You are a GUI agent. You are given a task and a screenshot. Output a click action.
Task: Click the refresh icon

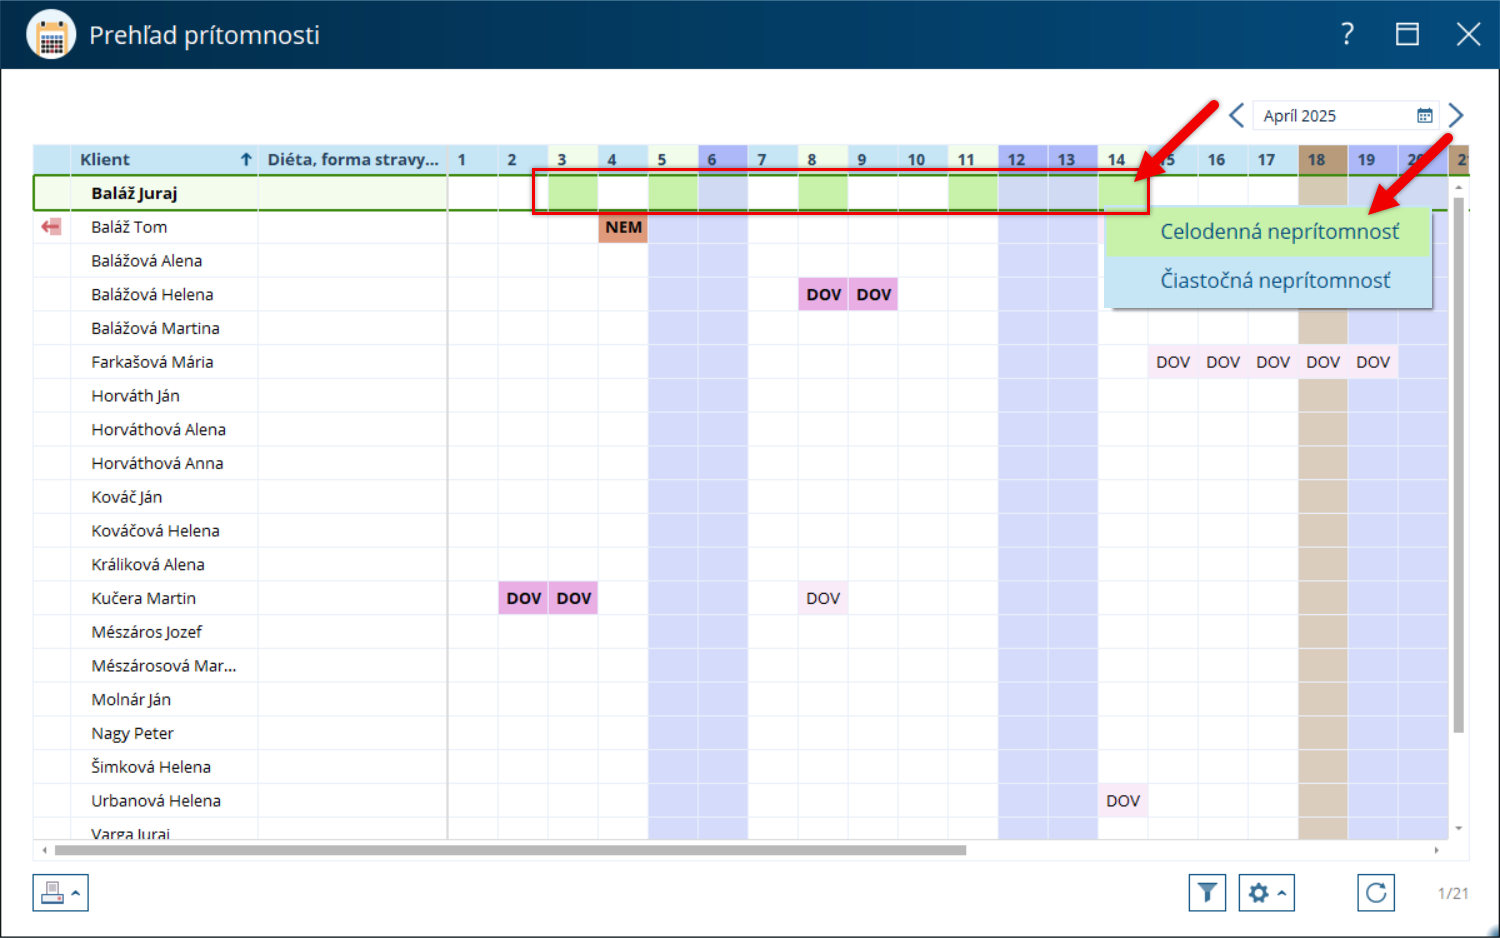[x=1376, y=892]
